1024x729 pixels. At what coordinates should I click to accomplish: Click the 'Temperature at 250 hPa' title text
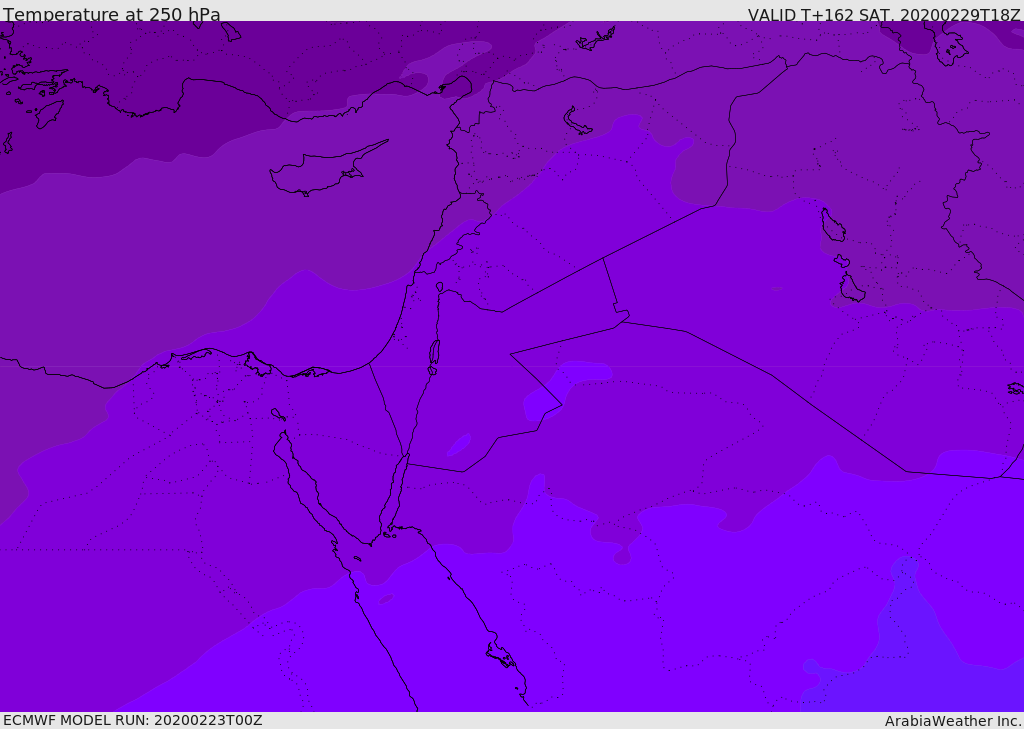point(112,14)
